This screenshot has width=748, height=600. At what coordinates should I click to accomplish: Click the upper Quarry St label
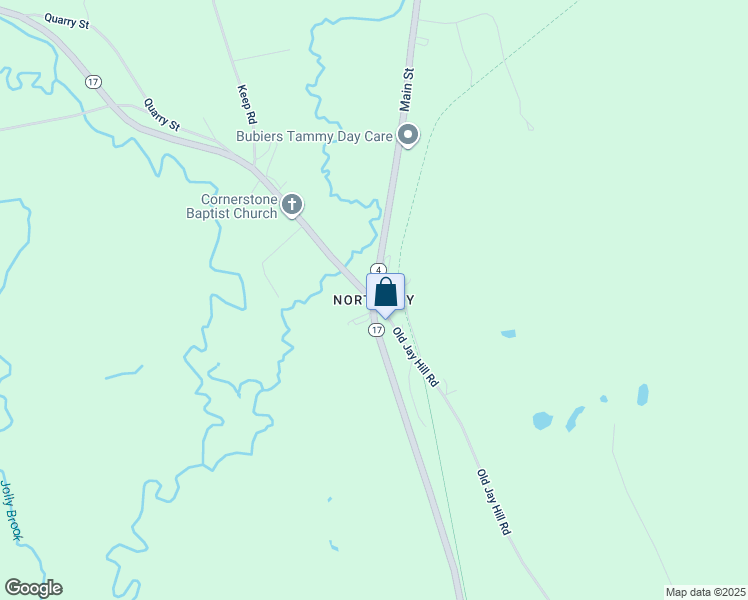[x=67, y=21]
